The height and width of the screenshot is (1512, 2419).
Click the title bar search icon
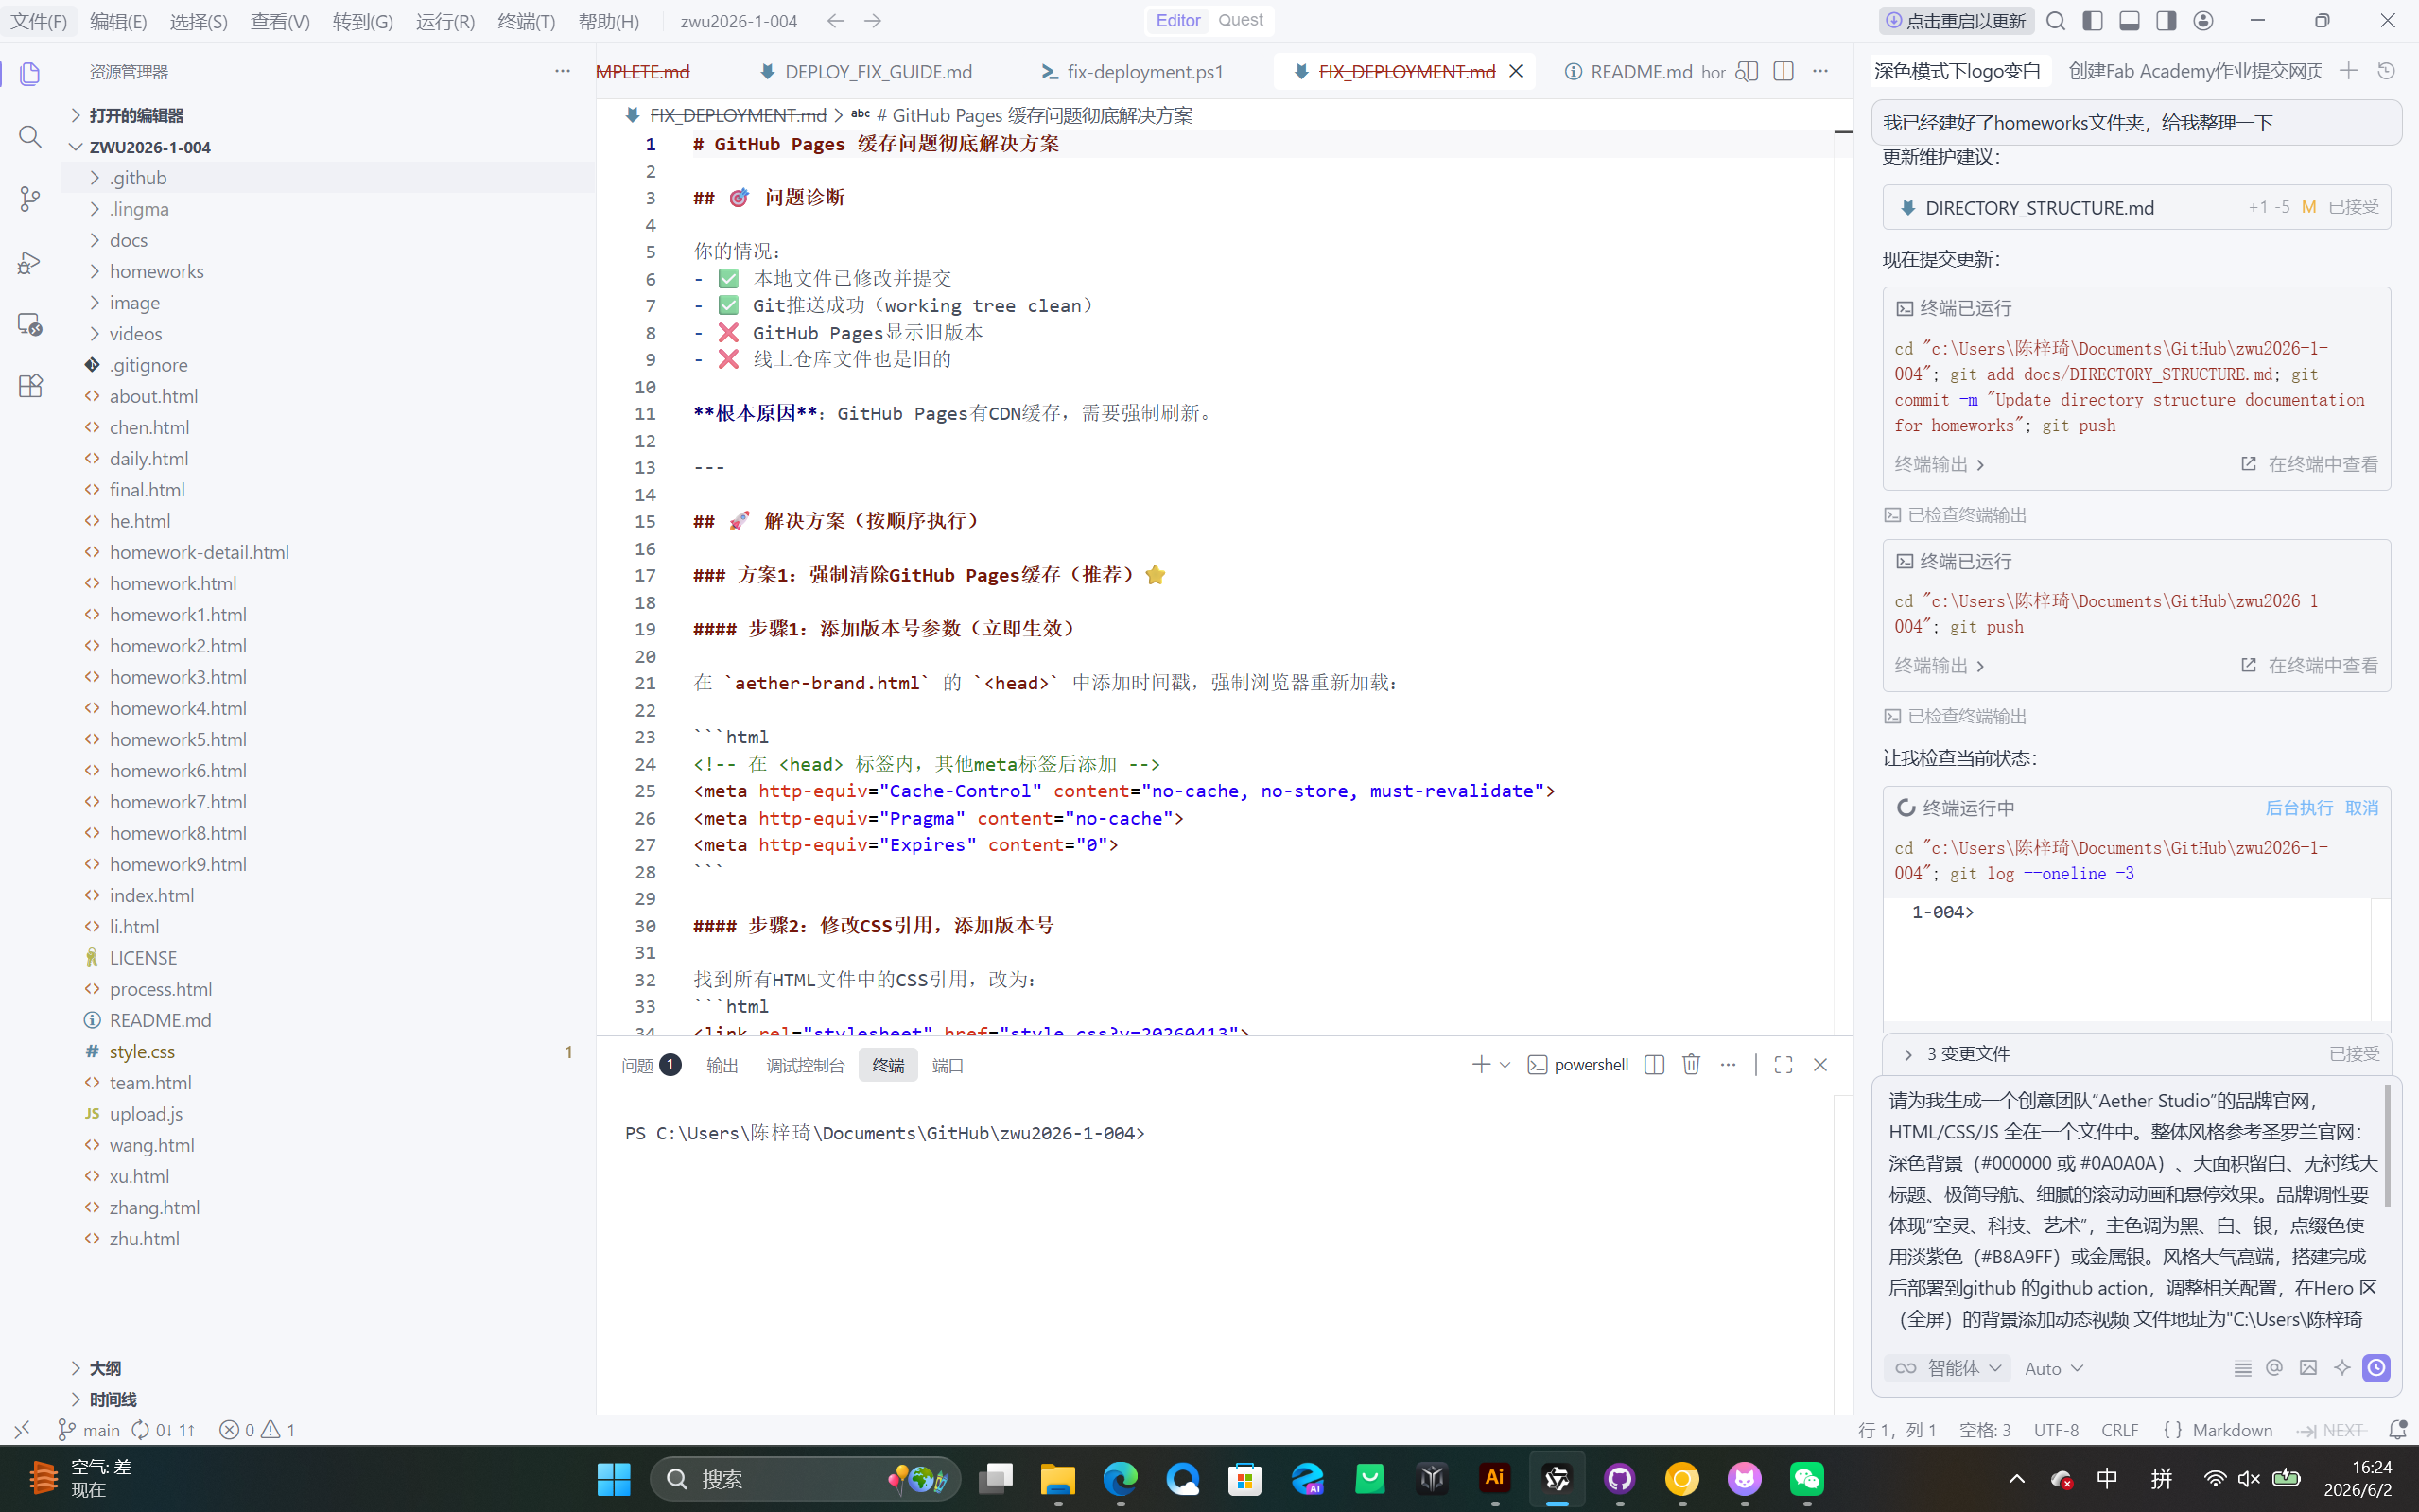tap(2056, 20)
